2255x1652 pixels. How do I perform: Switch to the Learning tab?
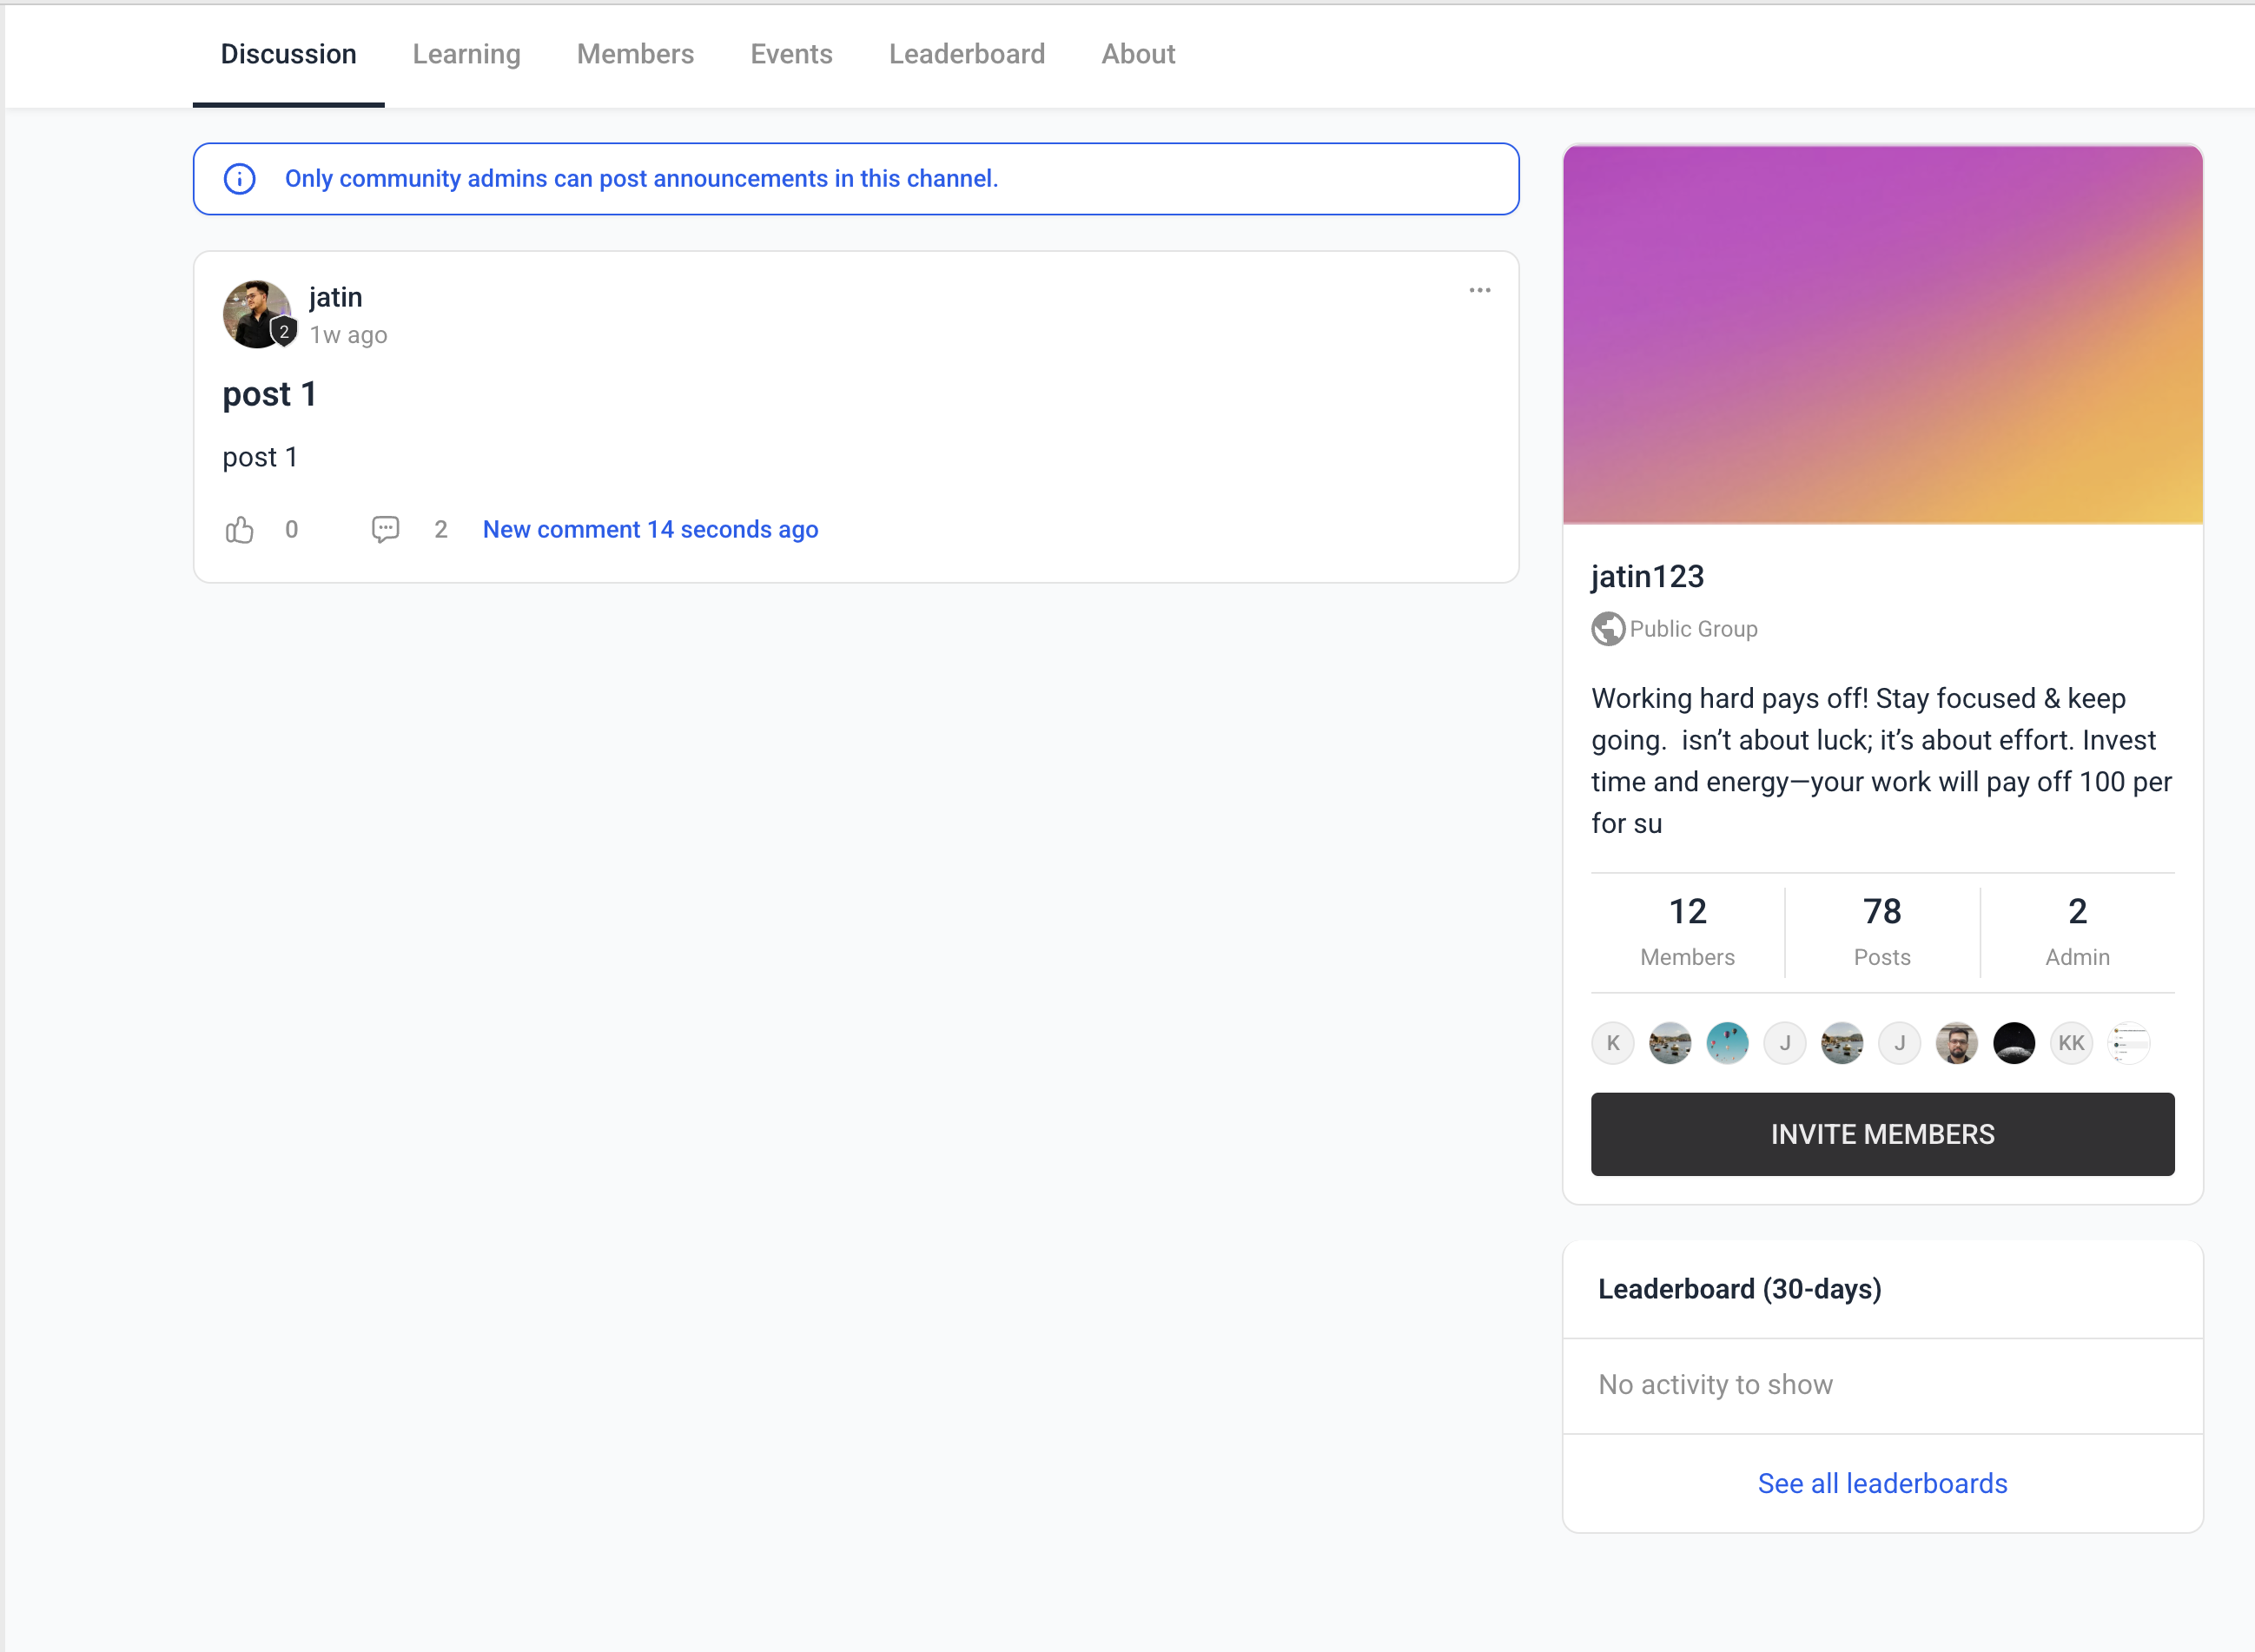point(466,54)
